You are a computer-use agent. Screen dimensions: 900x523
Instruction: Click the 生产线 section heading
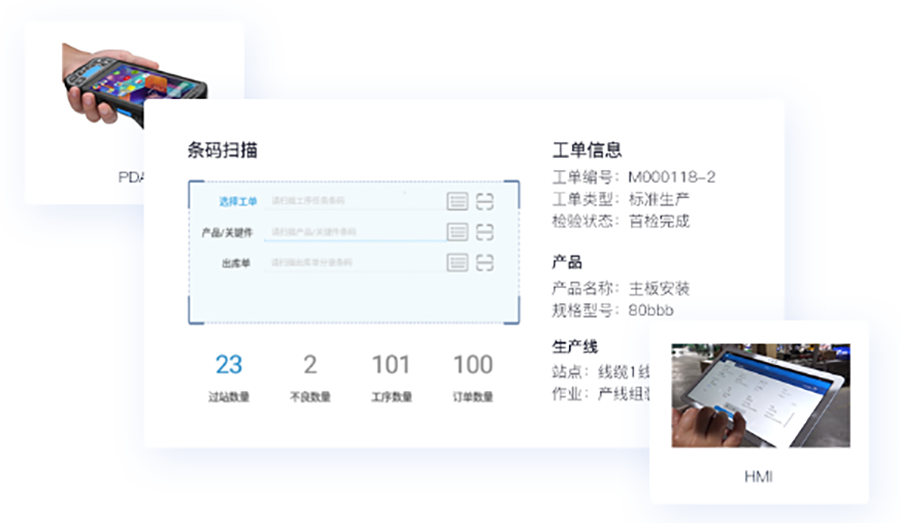point(575,347)
